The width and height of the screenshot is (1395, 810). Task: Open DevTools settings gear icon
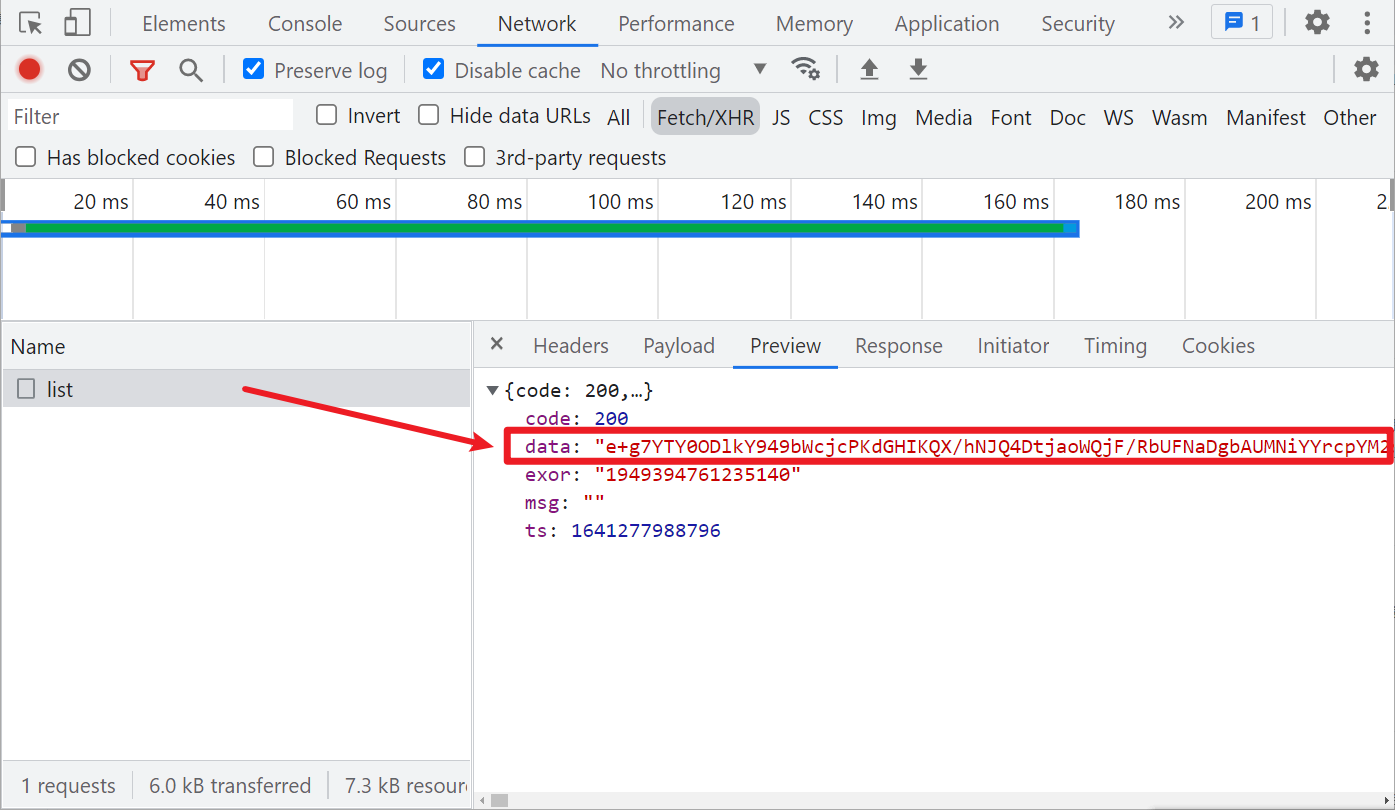[x=1317, y=23]
